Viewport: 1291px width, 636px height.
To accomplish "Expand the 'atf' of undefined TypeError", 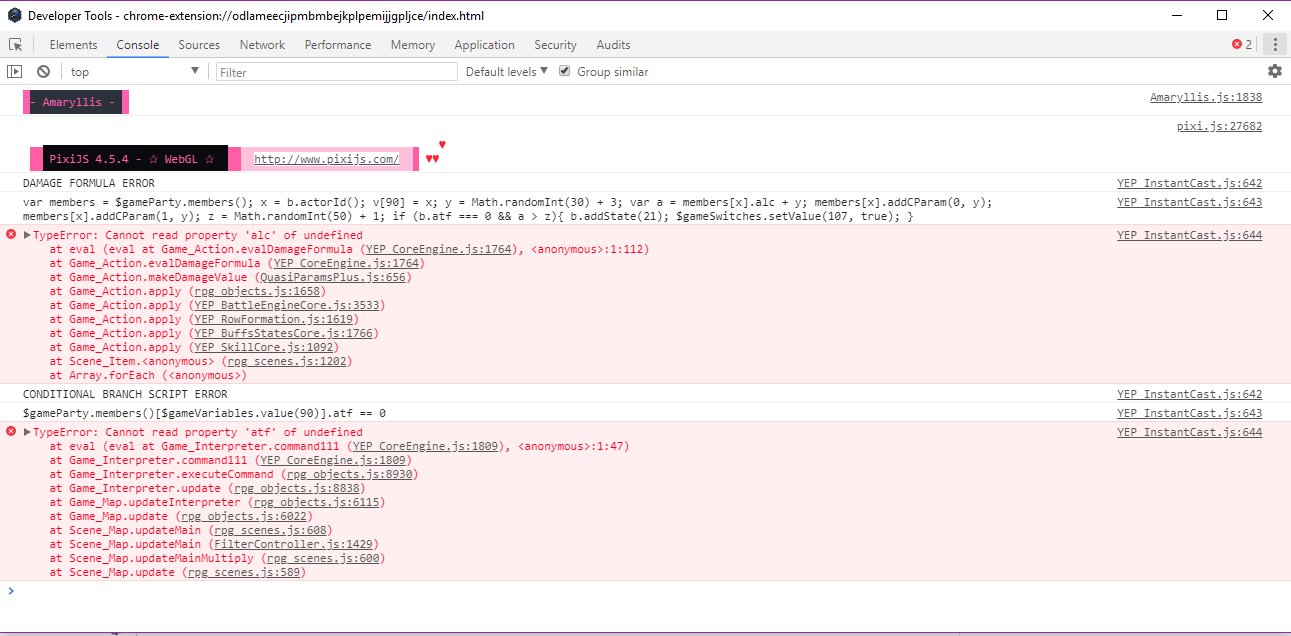I will 27,432.
